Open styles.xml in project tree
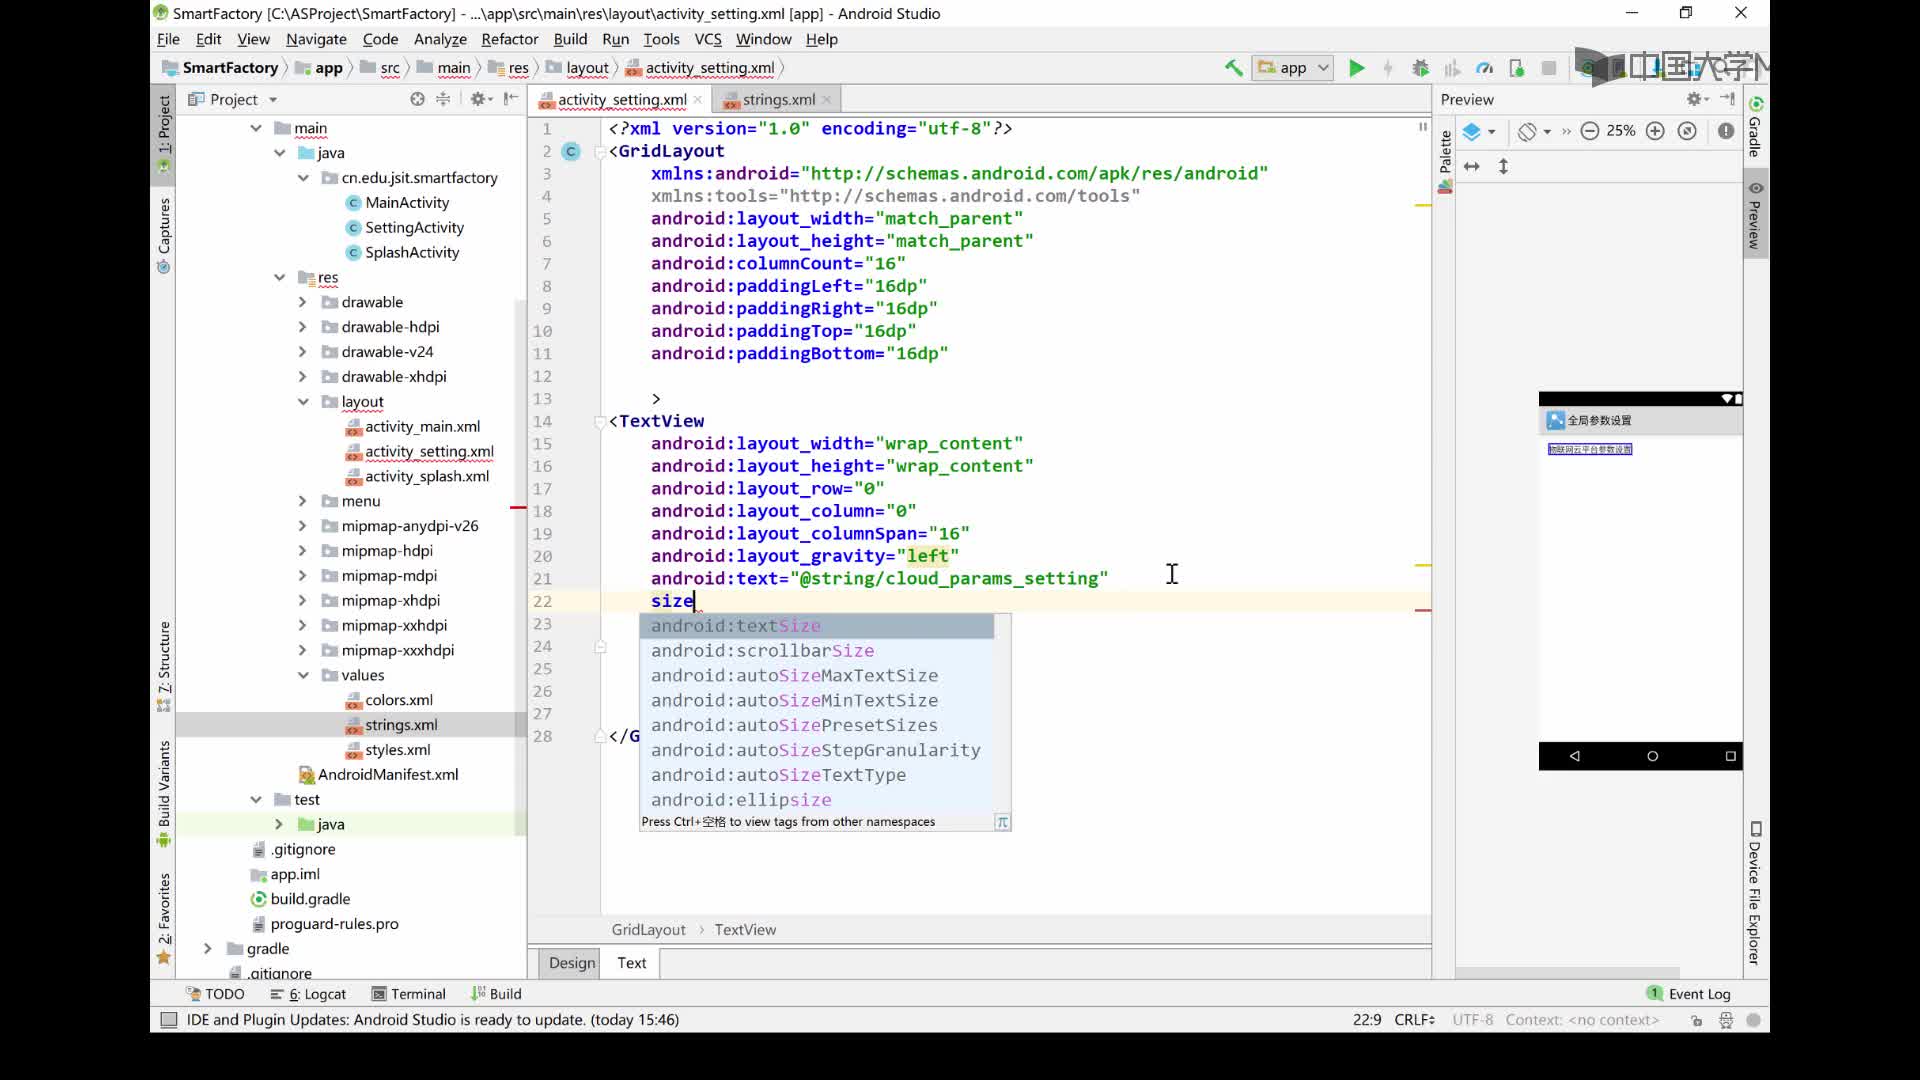The width and height of the screenshot is (1920, 1080). point(397,750)
